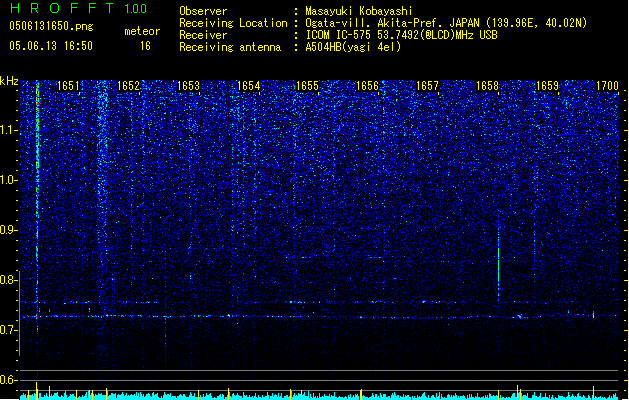Click the cyan signal level graph at bottom

[x=319, y=396]
